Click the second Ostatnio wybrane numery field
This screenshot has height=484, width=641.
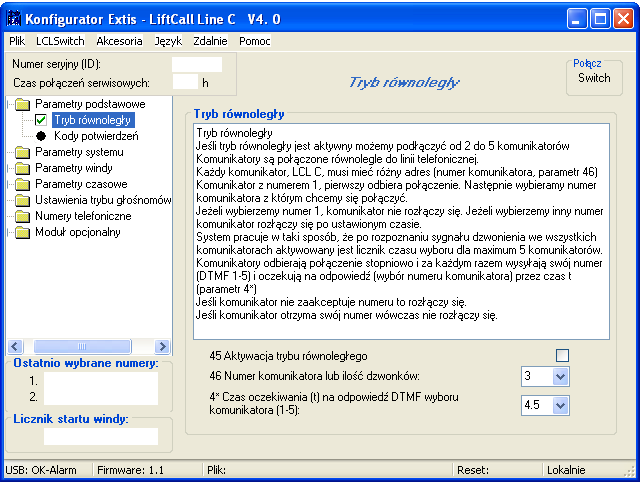pos(101,397)
